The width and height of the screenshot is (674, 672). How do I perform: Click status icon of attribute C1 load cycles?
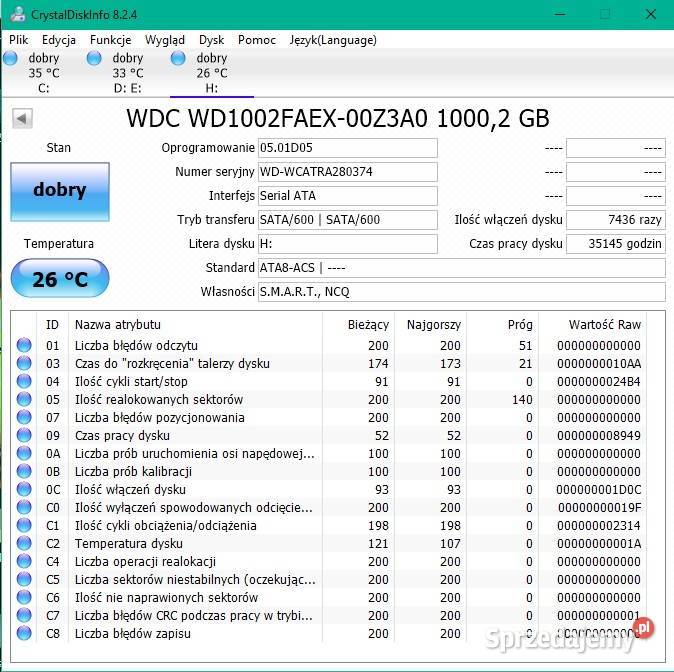(24, 525)
